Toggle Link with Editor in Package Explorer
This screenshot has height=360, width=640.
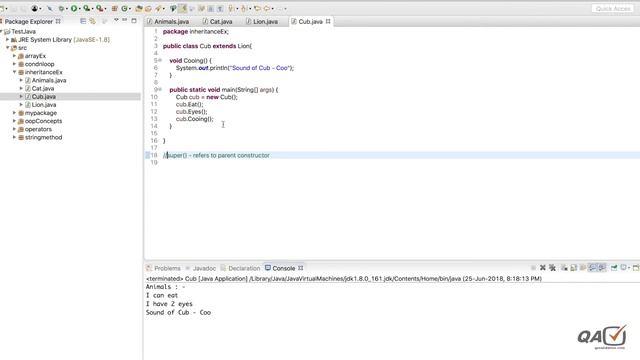coord(93,21)
